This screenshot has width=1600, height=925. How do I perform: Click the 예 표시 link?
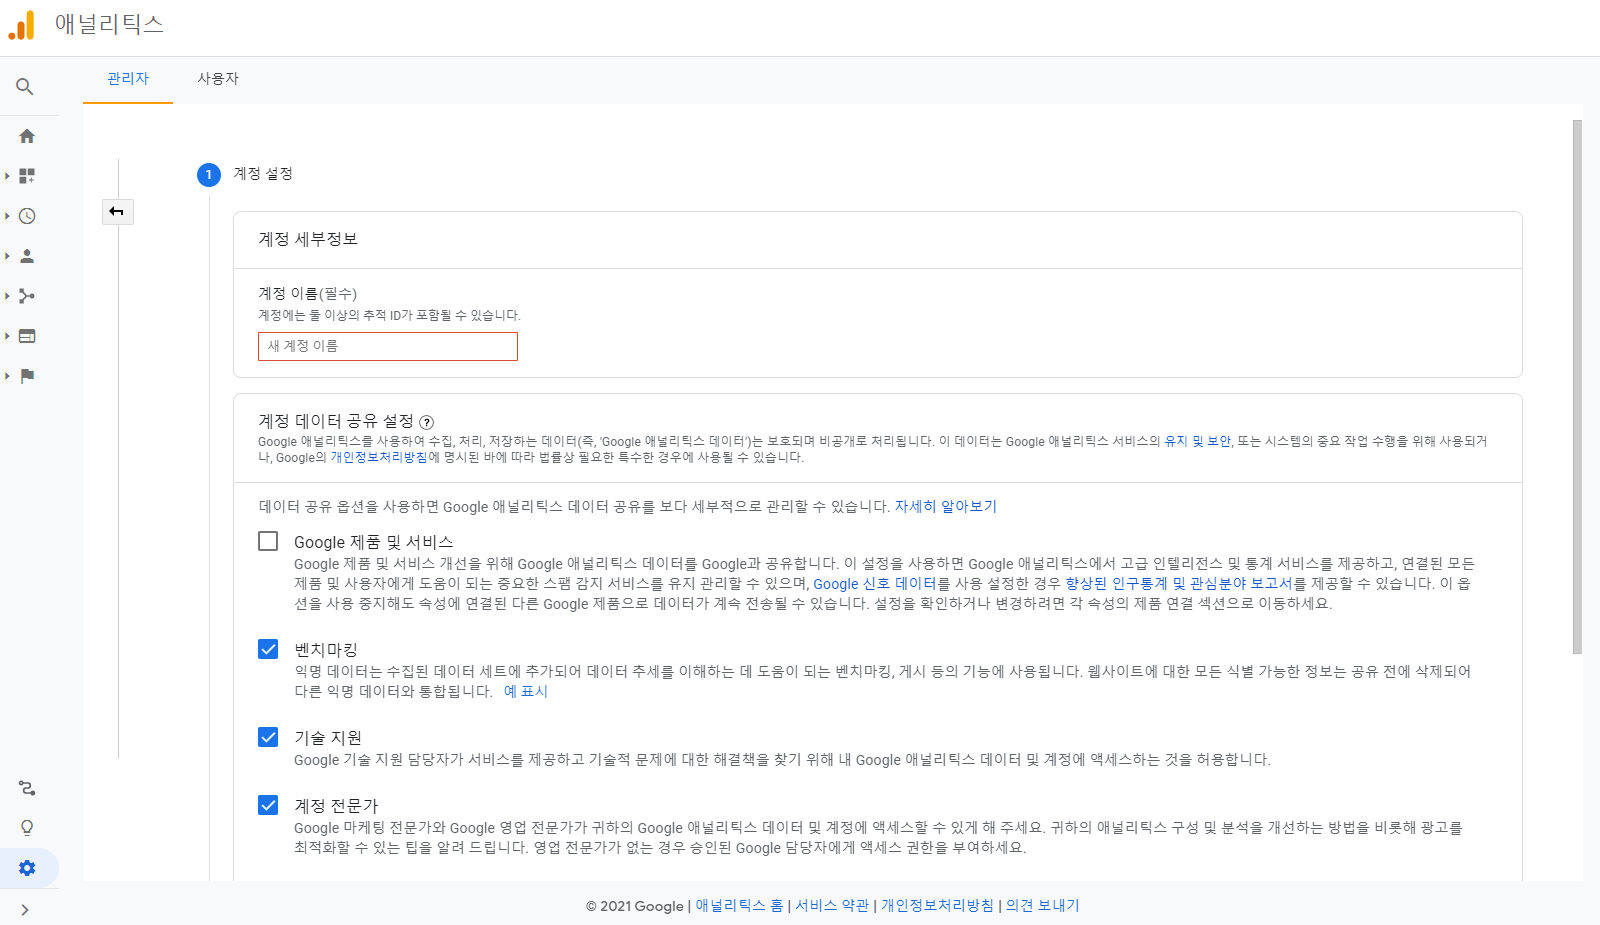coord(525,691)
